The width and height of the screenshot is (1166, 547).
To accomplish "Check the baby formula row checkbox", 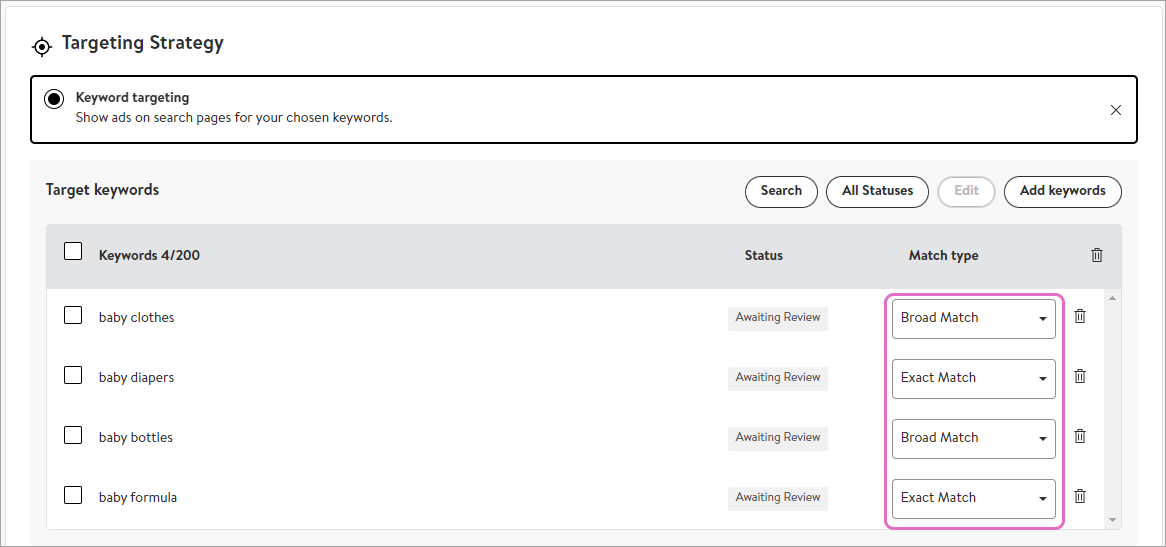I will tap(73, 496).
